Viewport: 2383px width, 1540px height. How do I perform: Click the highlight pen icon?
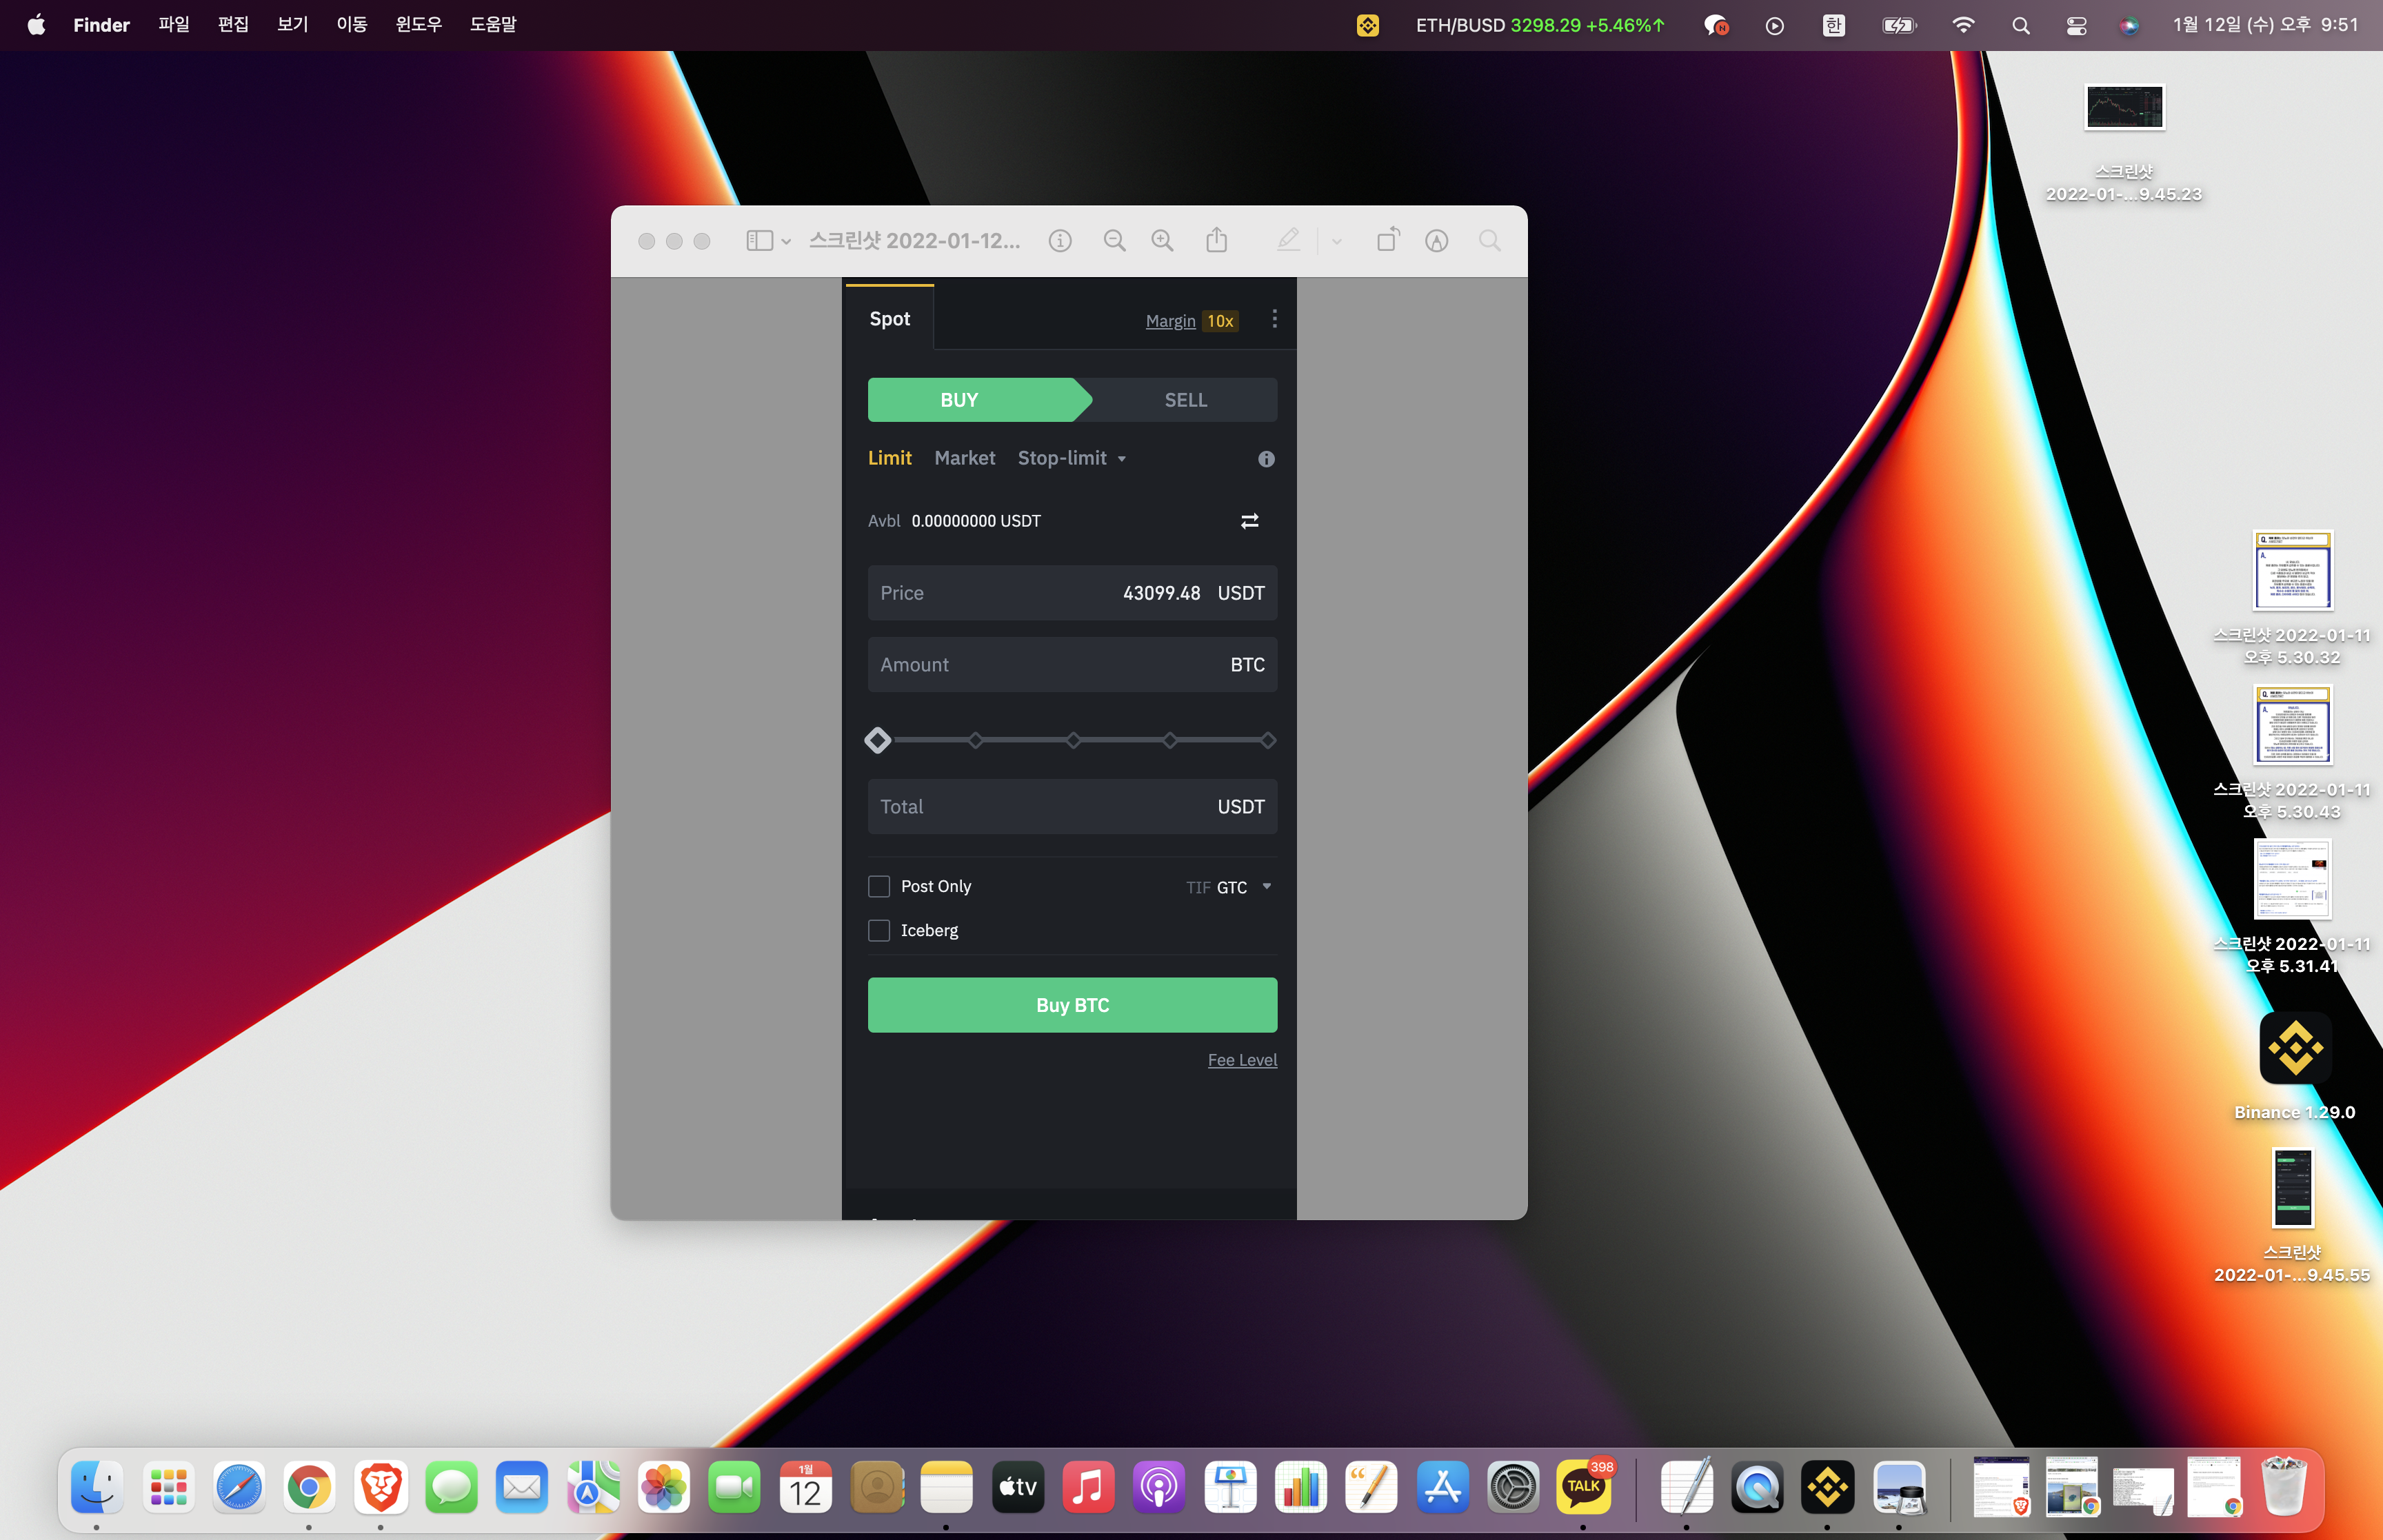pos(1288,241)
